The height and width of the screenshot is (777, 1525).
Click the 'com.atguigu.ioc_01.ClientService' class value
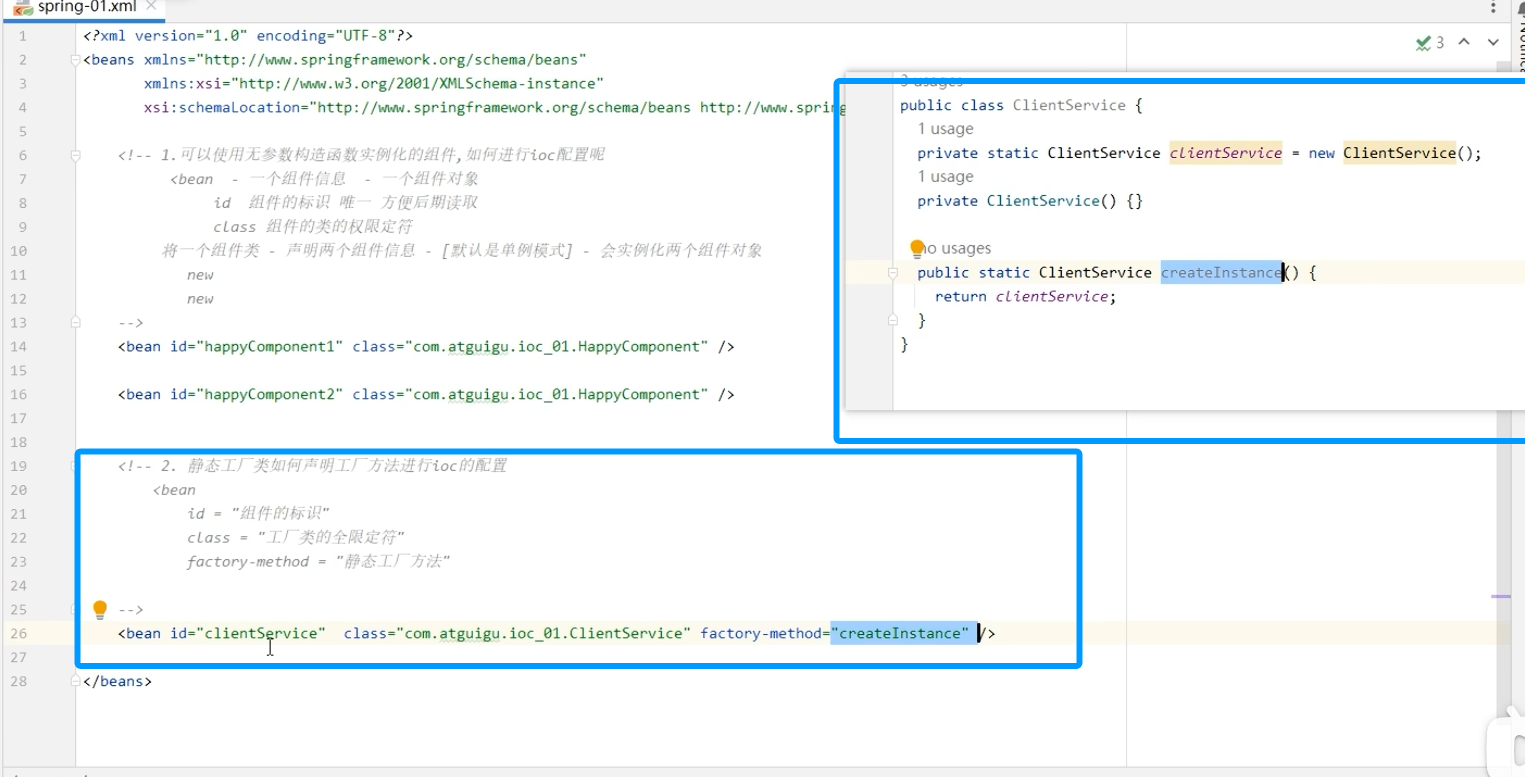pos(543,634)
